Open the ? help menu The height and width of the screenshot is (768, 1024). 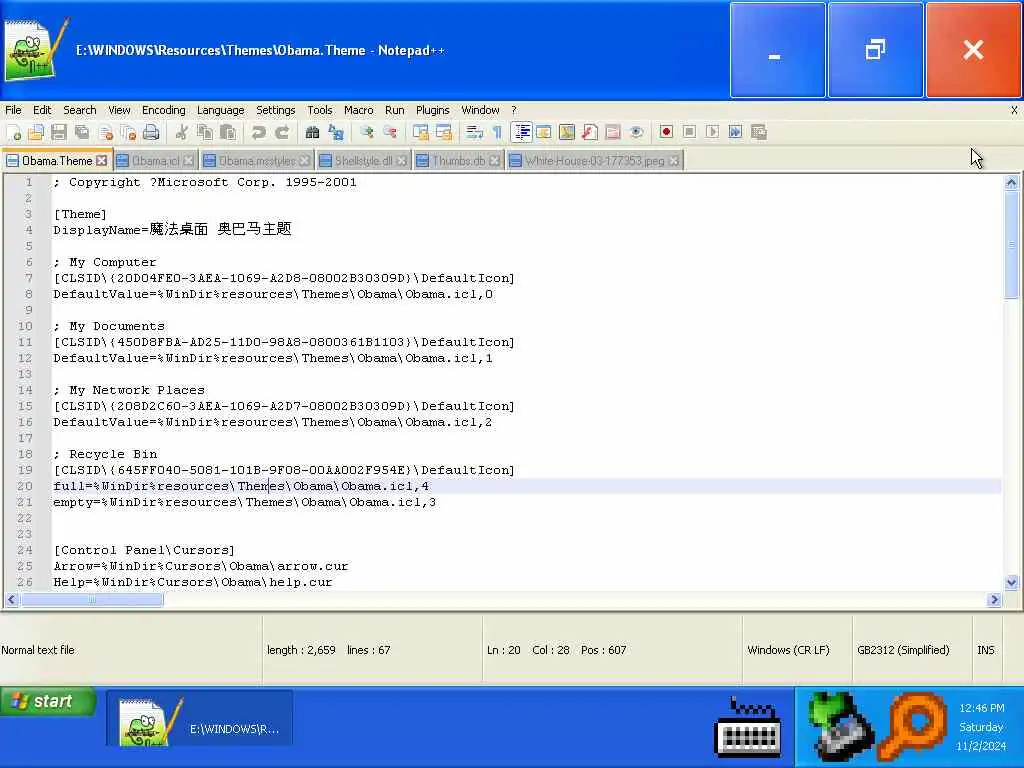coord(514,110)
